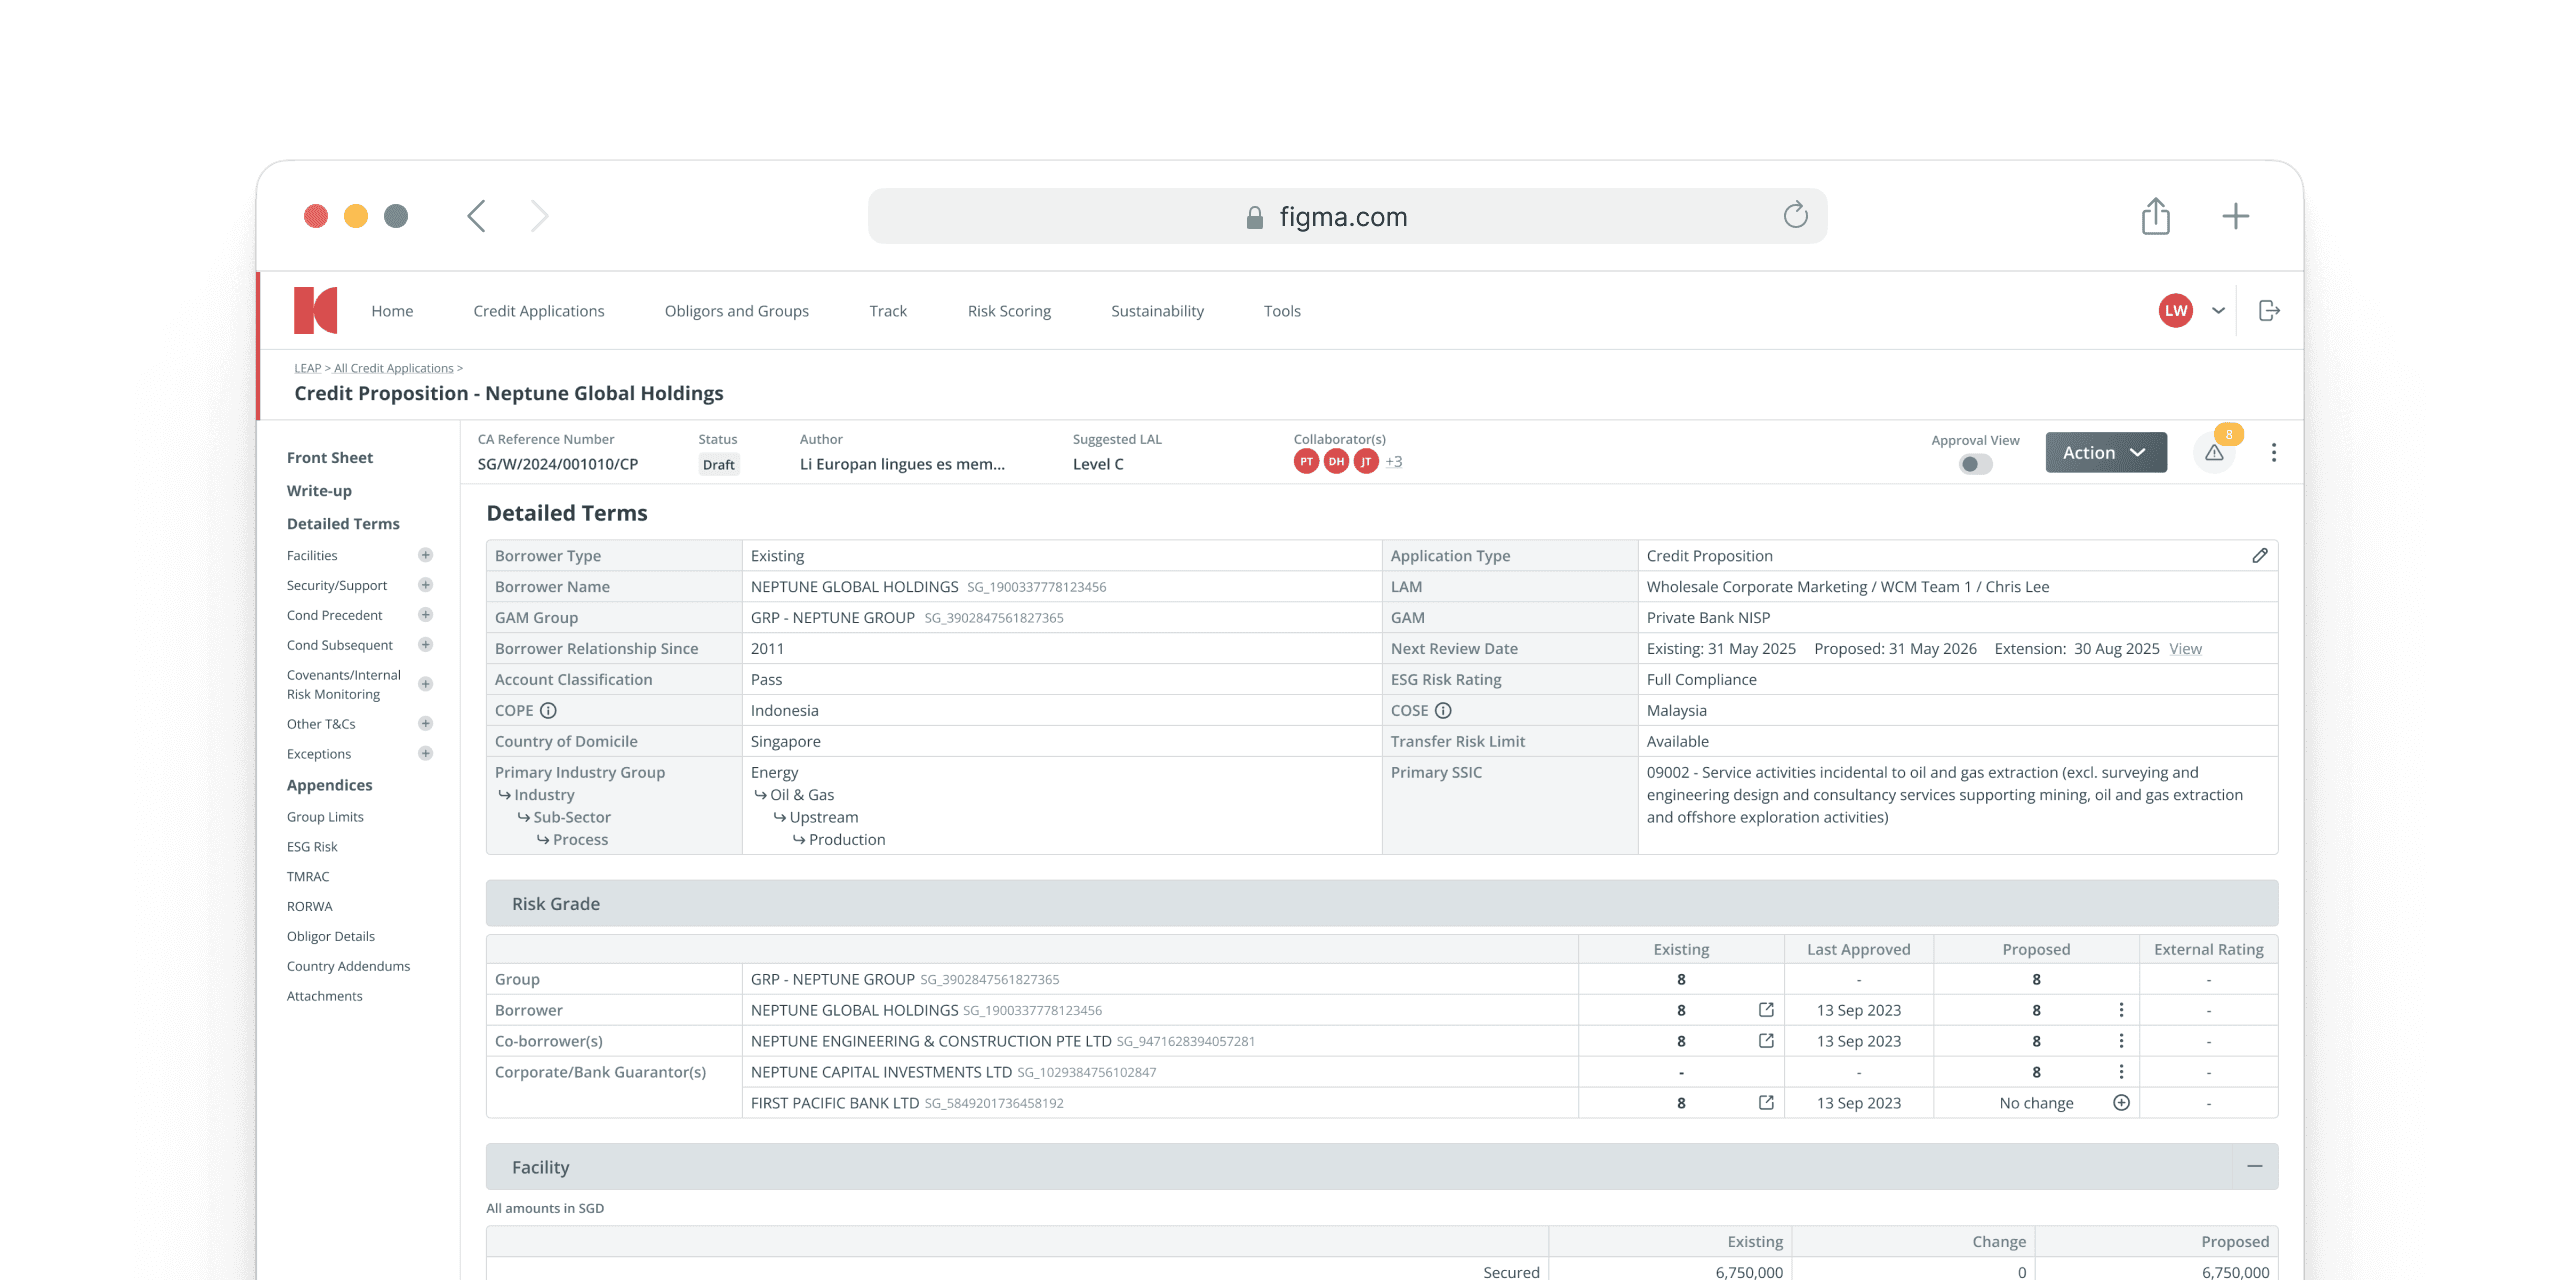Screen dimensions: 2560x1280
Task: Go to the Obligors and Groups menu
Action: click(736, 311)
